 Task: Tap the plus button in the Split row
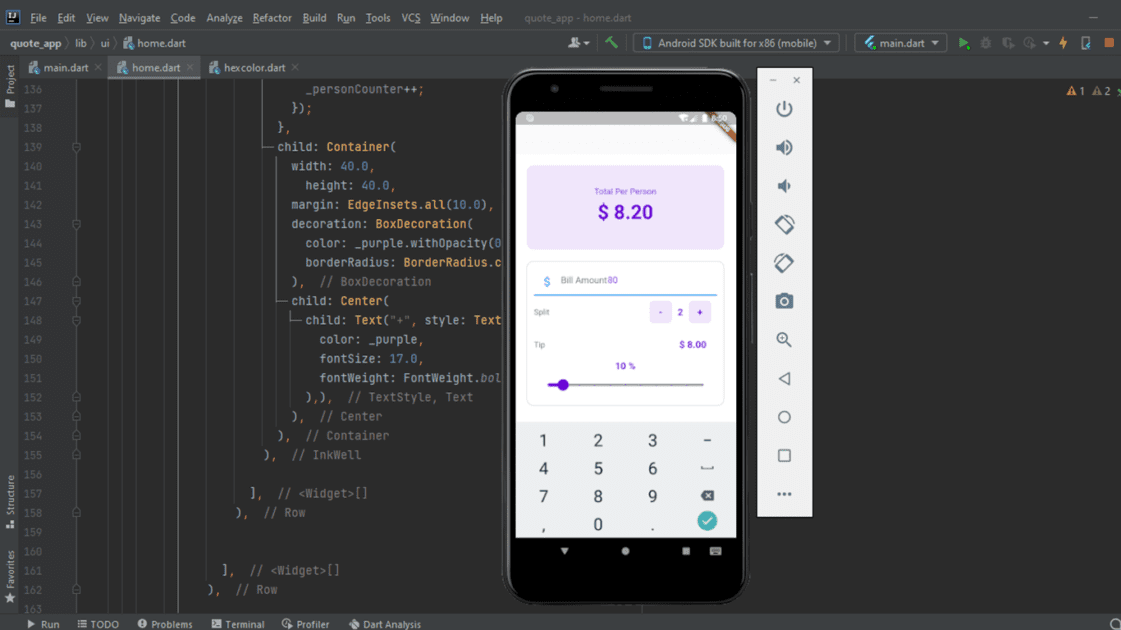[699, 312]
